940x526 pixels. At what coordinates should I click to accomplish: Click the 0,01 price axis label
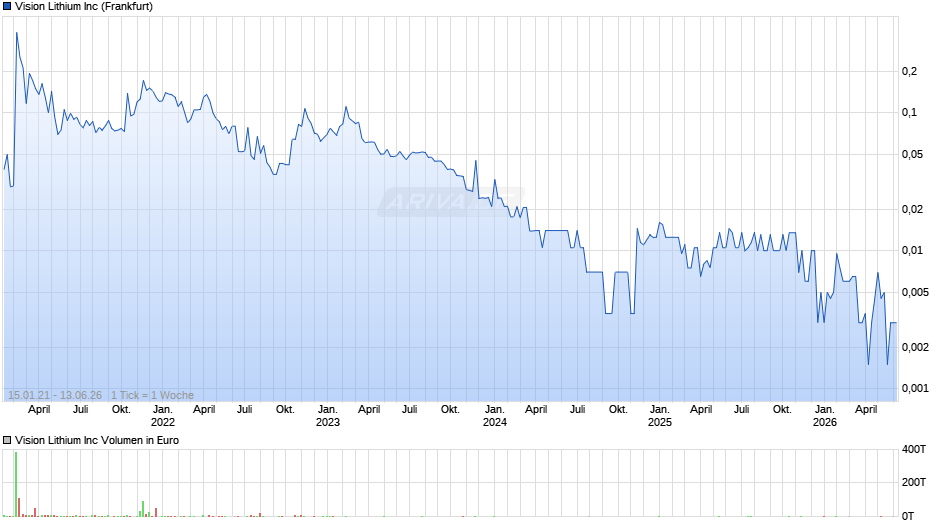coord(912,250)
